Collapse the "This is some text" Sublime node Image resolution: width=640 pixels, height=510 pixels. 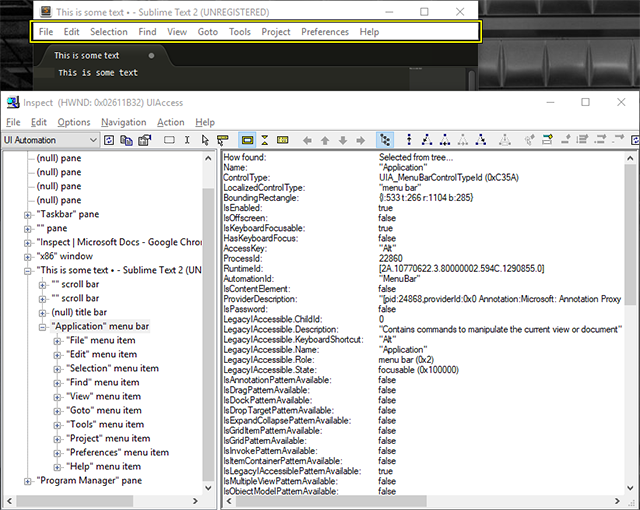click(27, 271)
